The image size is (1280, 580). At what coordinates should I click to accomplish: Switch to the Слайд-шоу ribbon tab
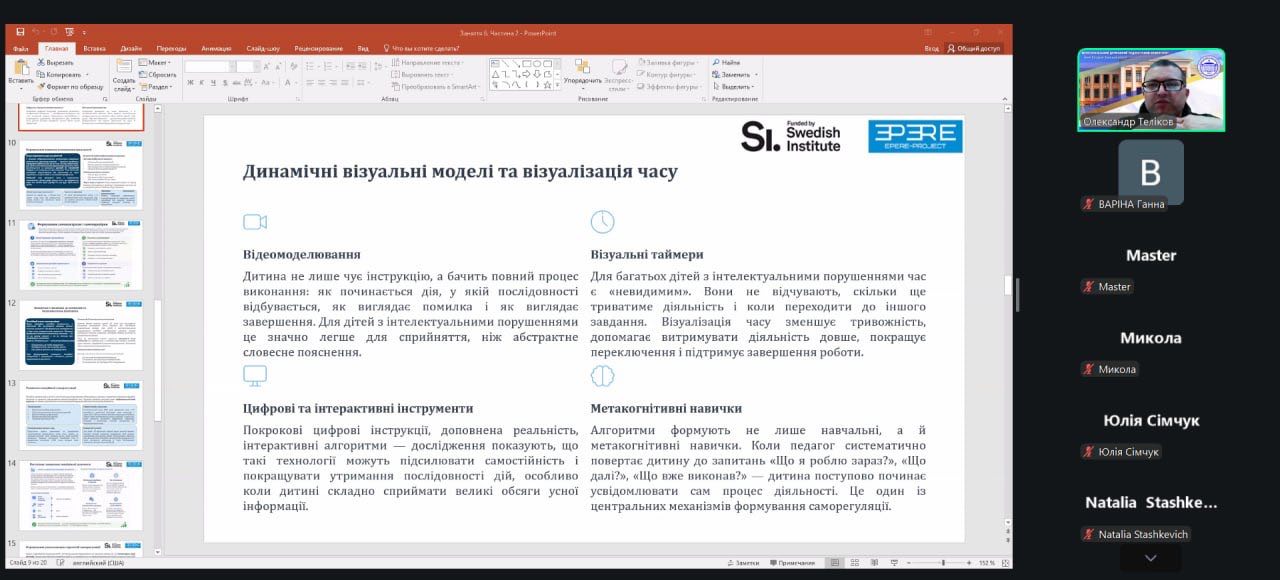pyautogui.click(x=263, y=48)
